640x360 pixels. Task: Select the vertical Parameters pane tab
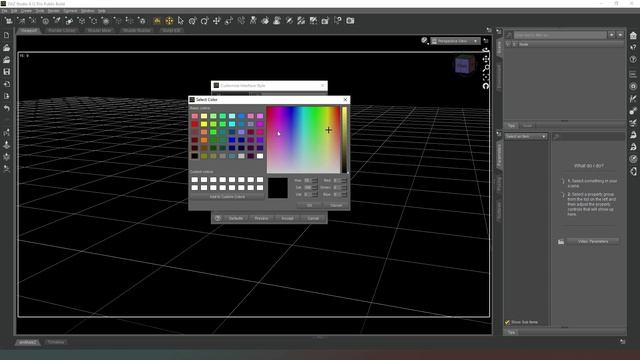(499, 155)
